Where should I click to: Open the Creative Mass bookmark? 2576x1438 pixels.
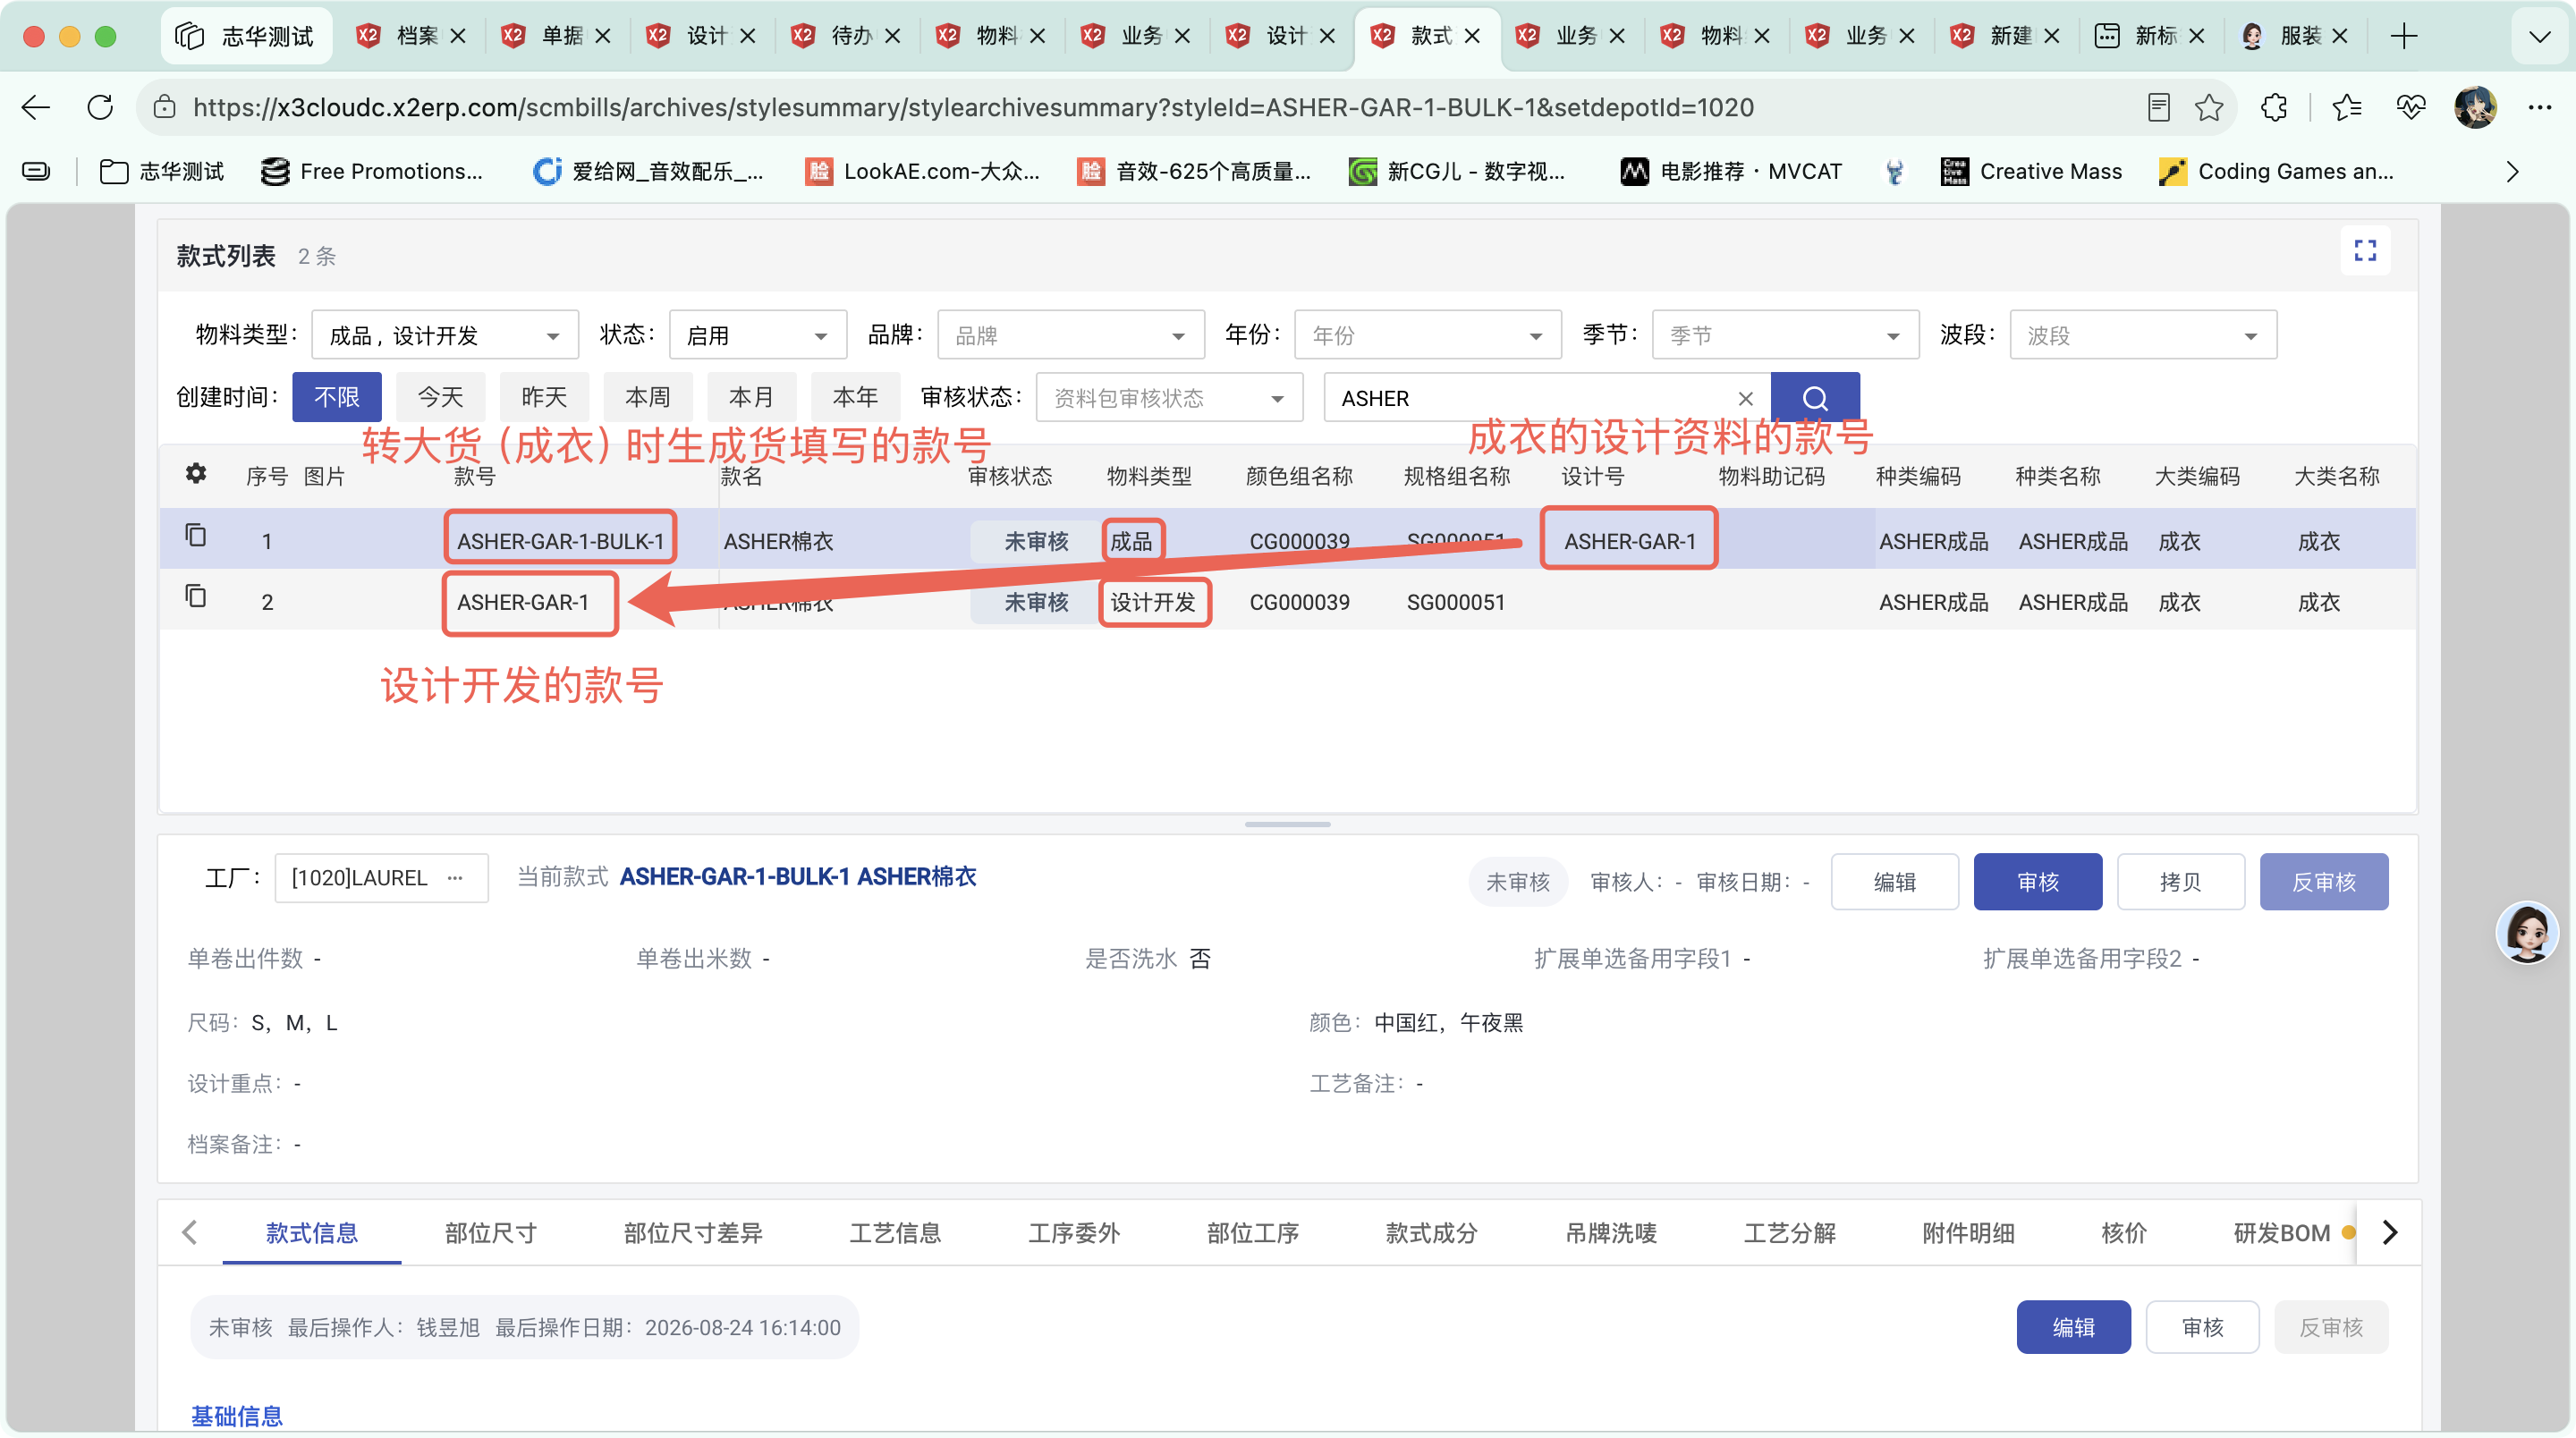coord(2031,172)
